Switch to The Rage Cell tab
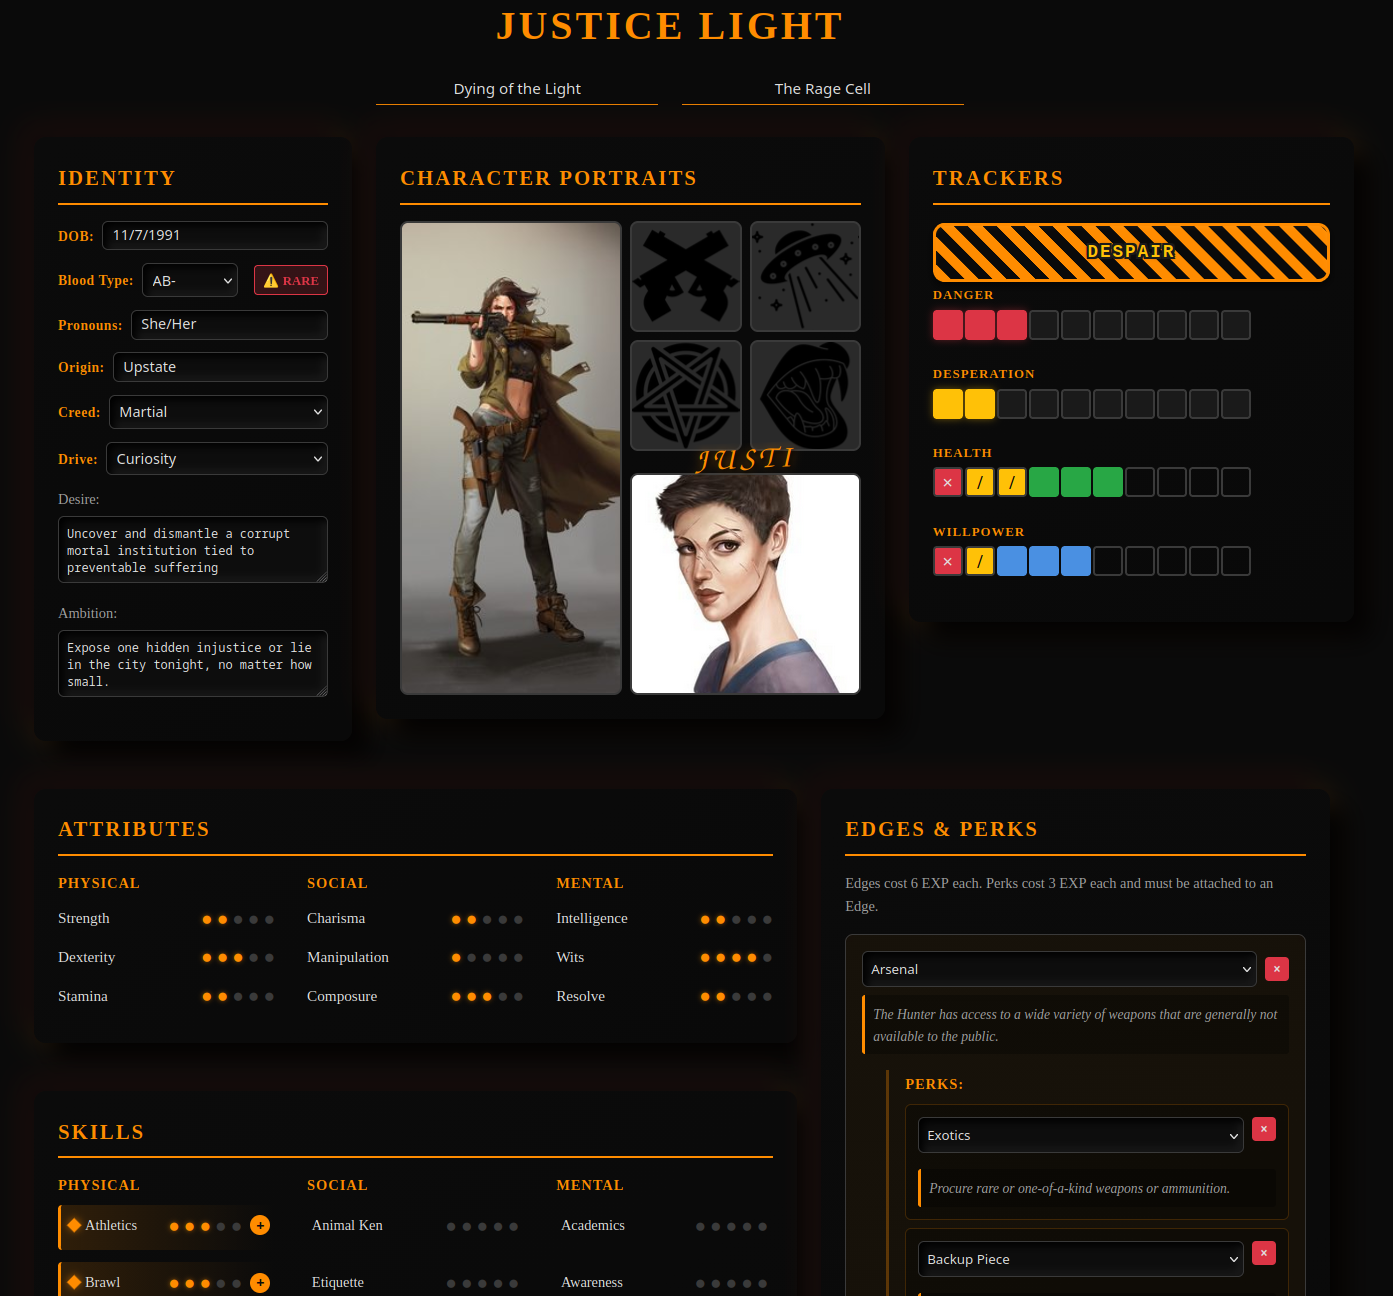Screen dimensions: 1393x1296 pos(822,88)
